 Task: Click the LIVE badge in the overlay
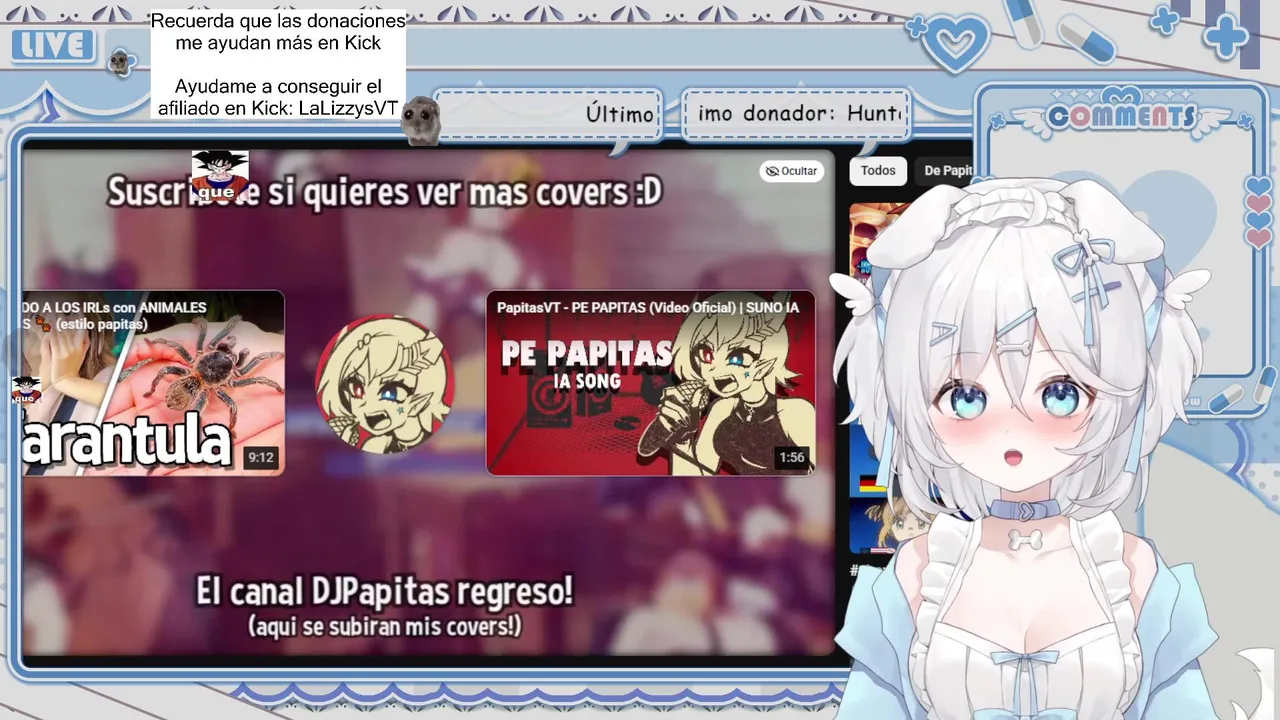[x=53, y=45]
